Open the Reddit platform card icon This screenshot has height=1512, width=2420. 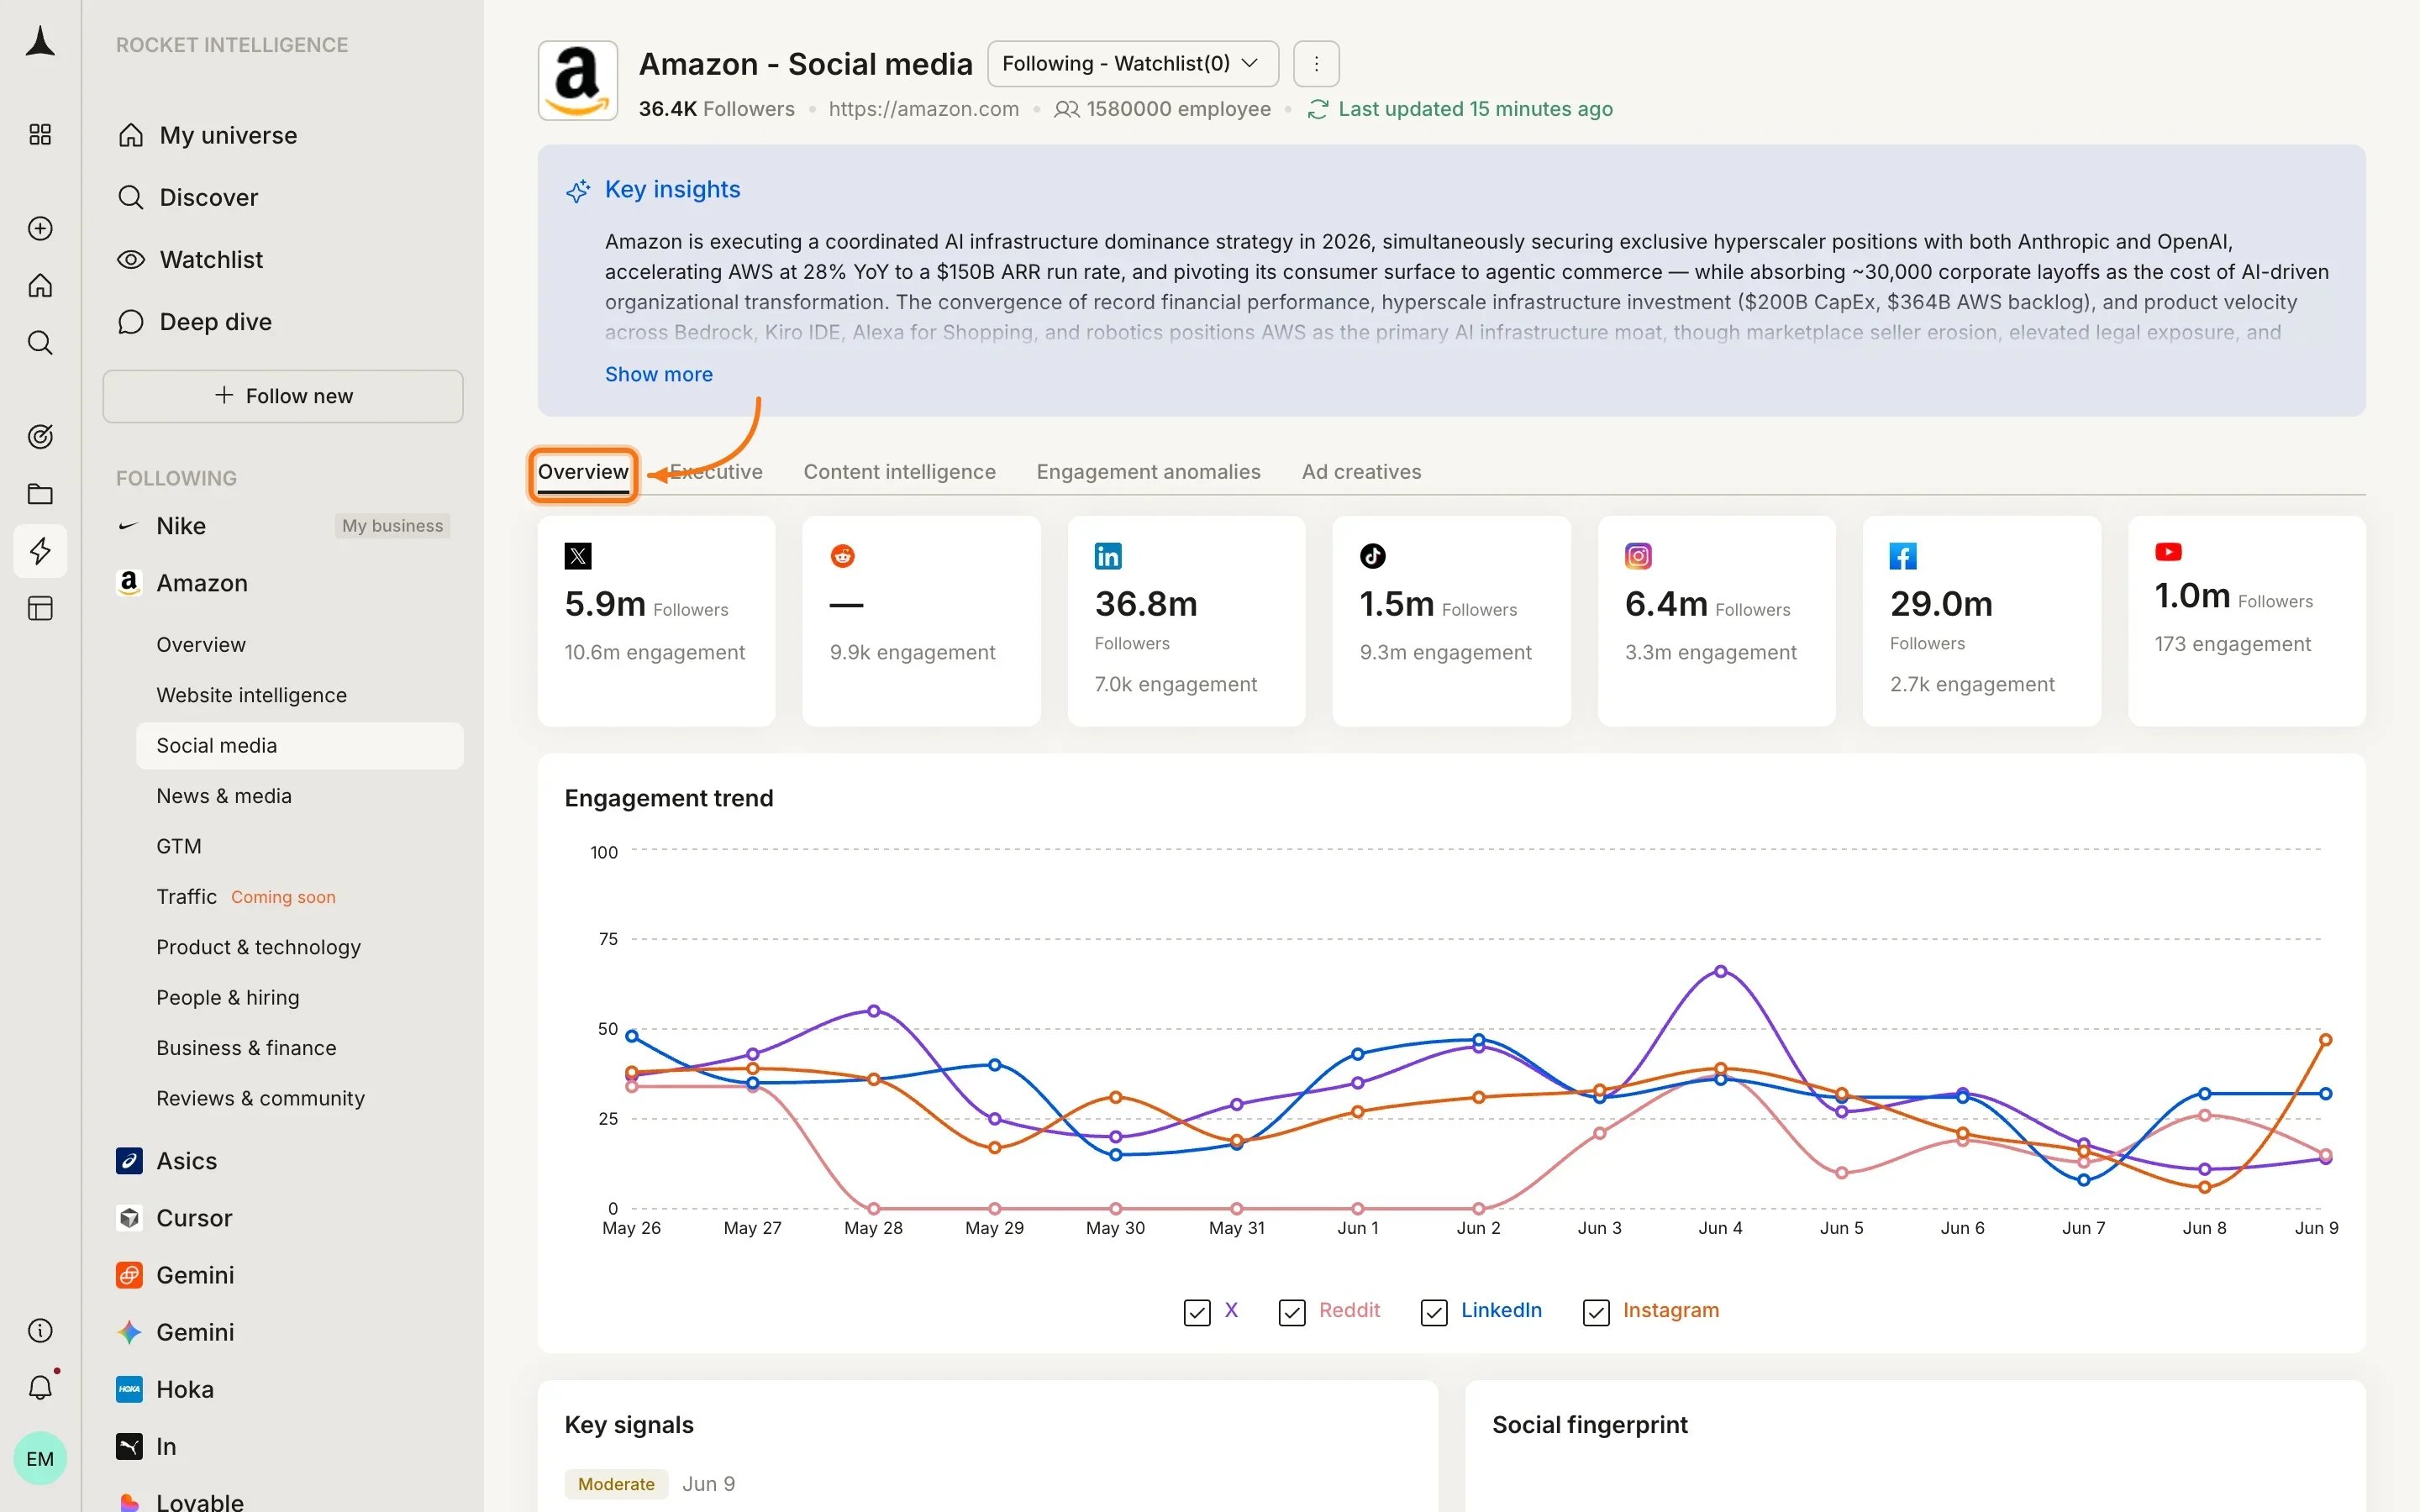843,556
